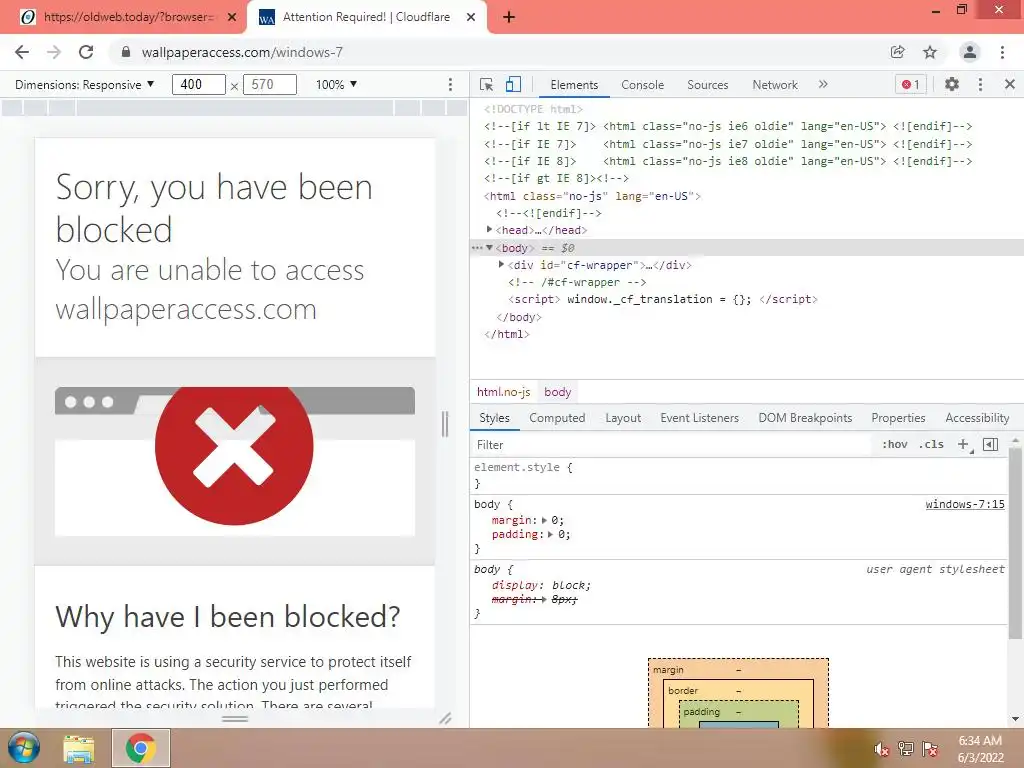Open the Chrome profile avatar
Viewport: 1024px width, 768px height.
[970, 52]
